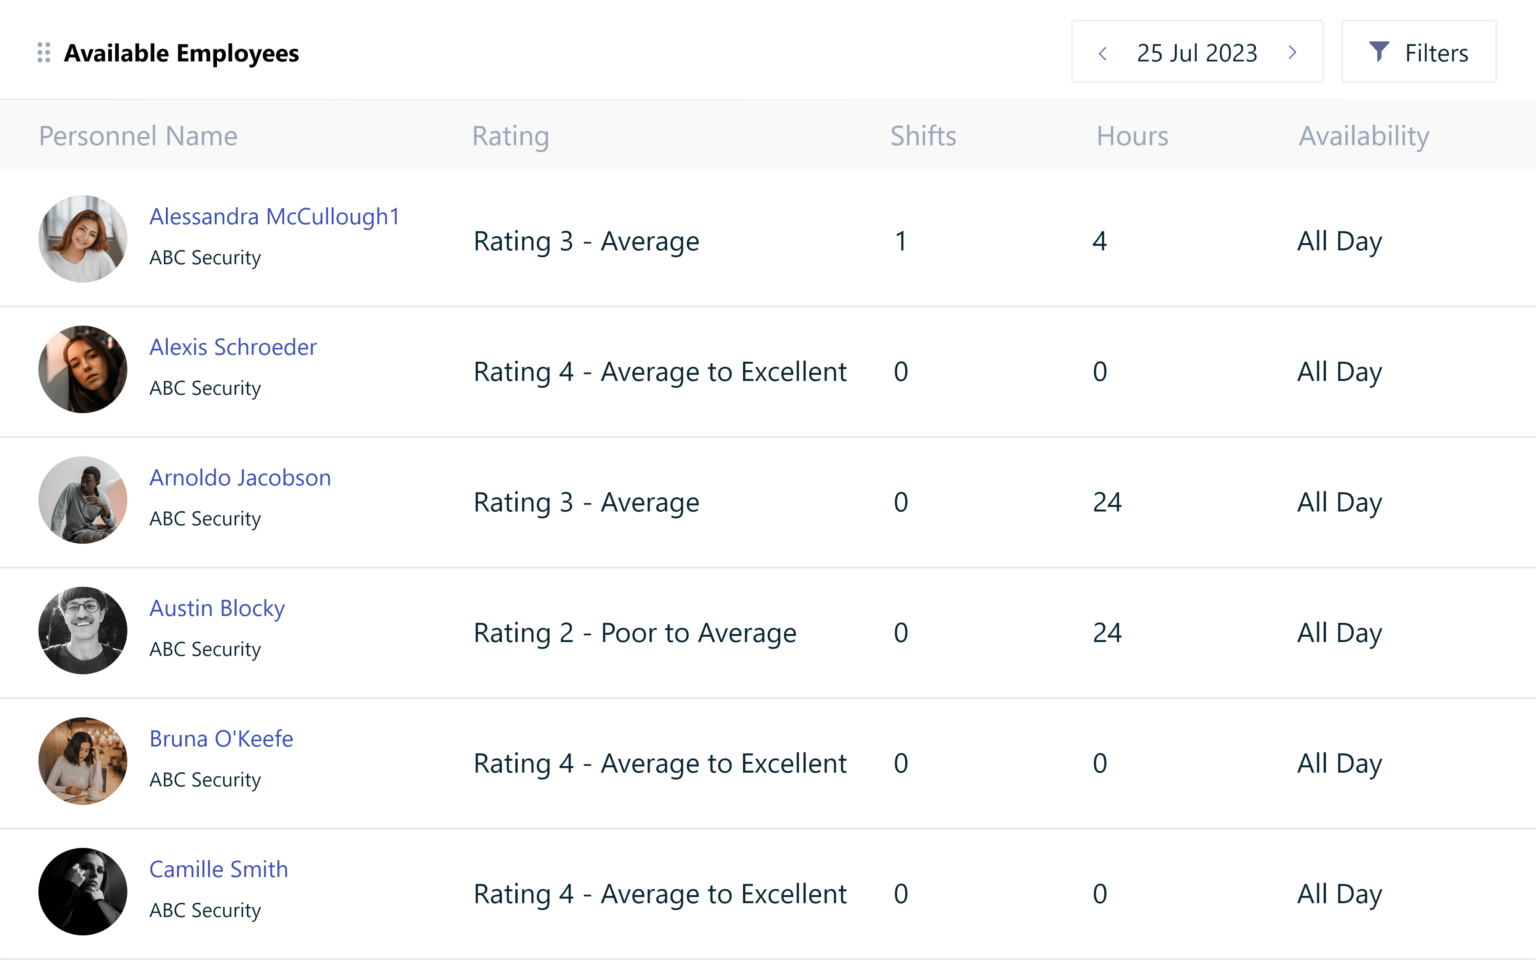1536x960 pixels.
Task: Click the 25 Jul 2023 date field
Action: click(x=1196, y=53)
